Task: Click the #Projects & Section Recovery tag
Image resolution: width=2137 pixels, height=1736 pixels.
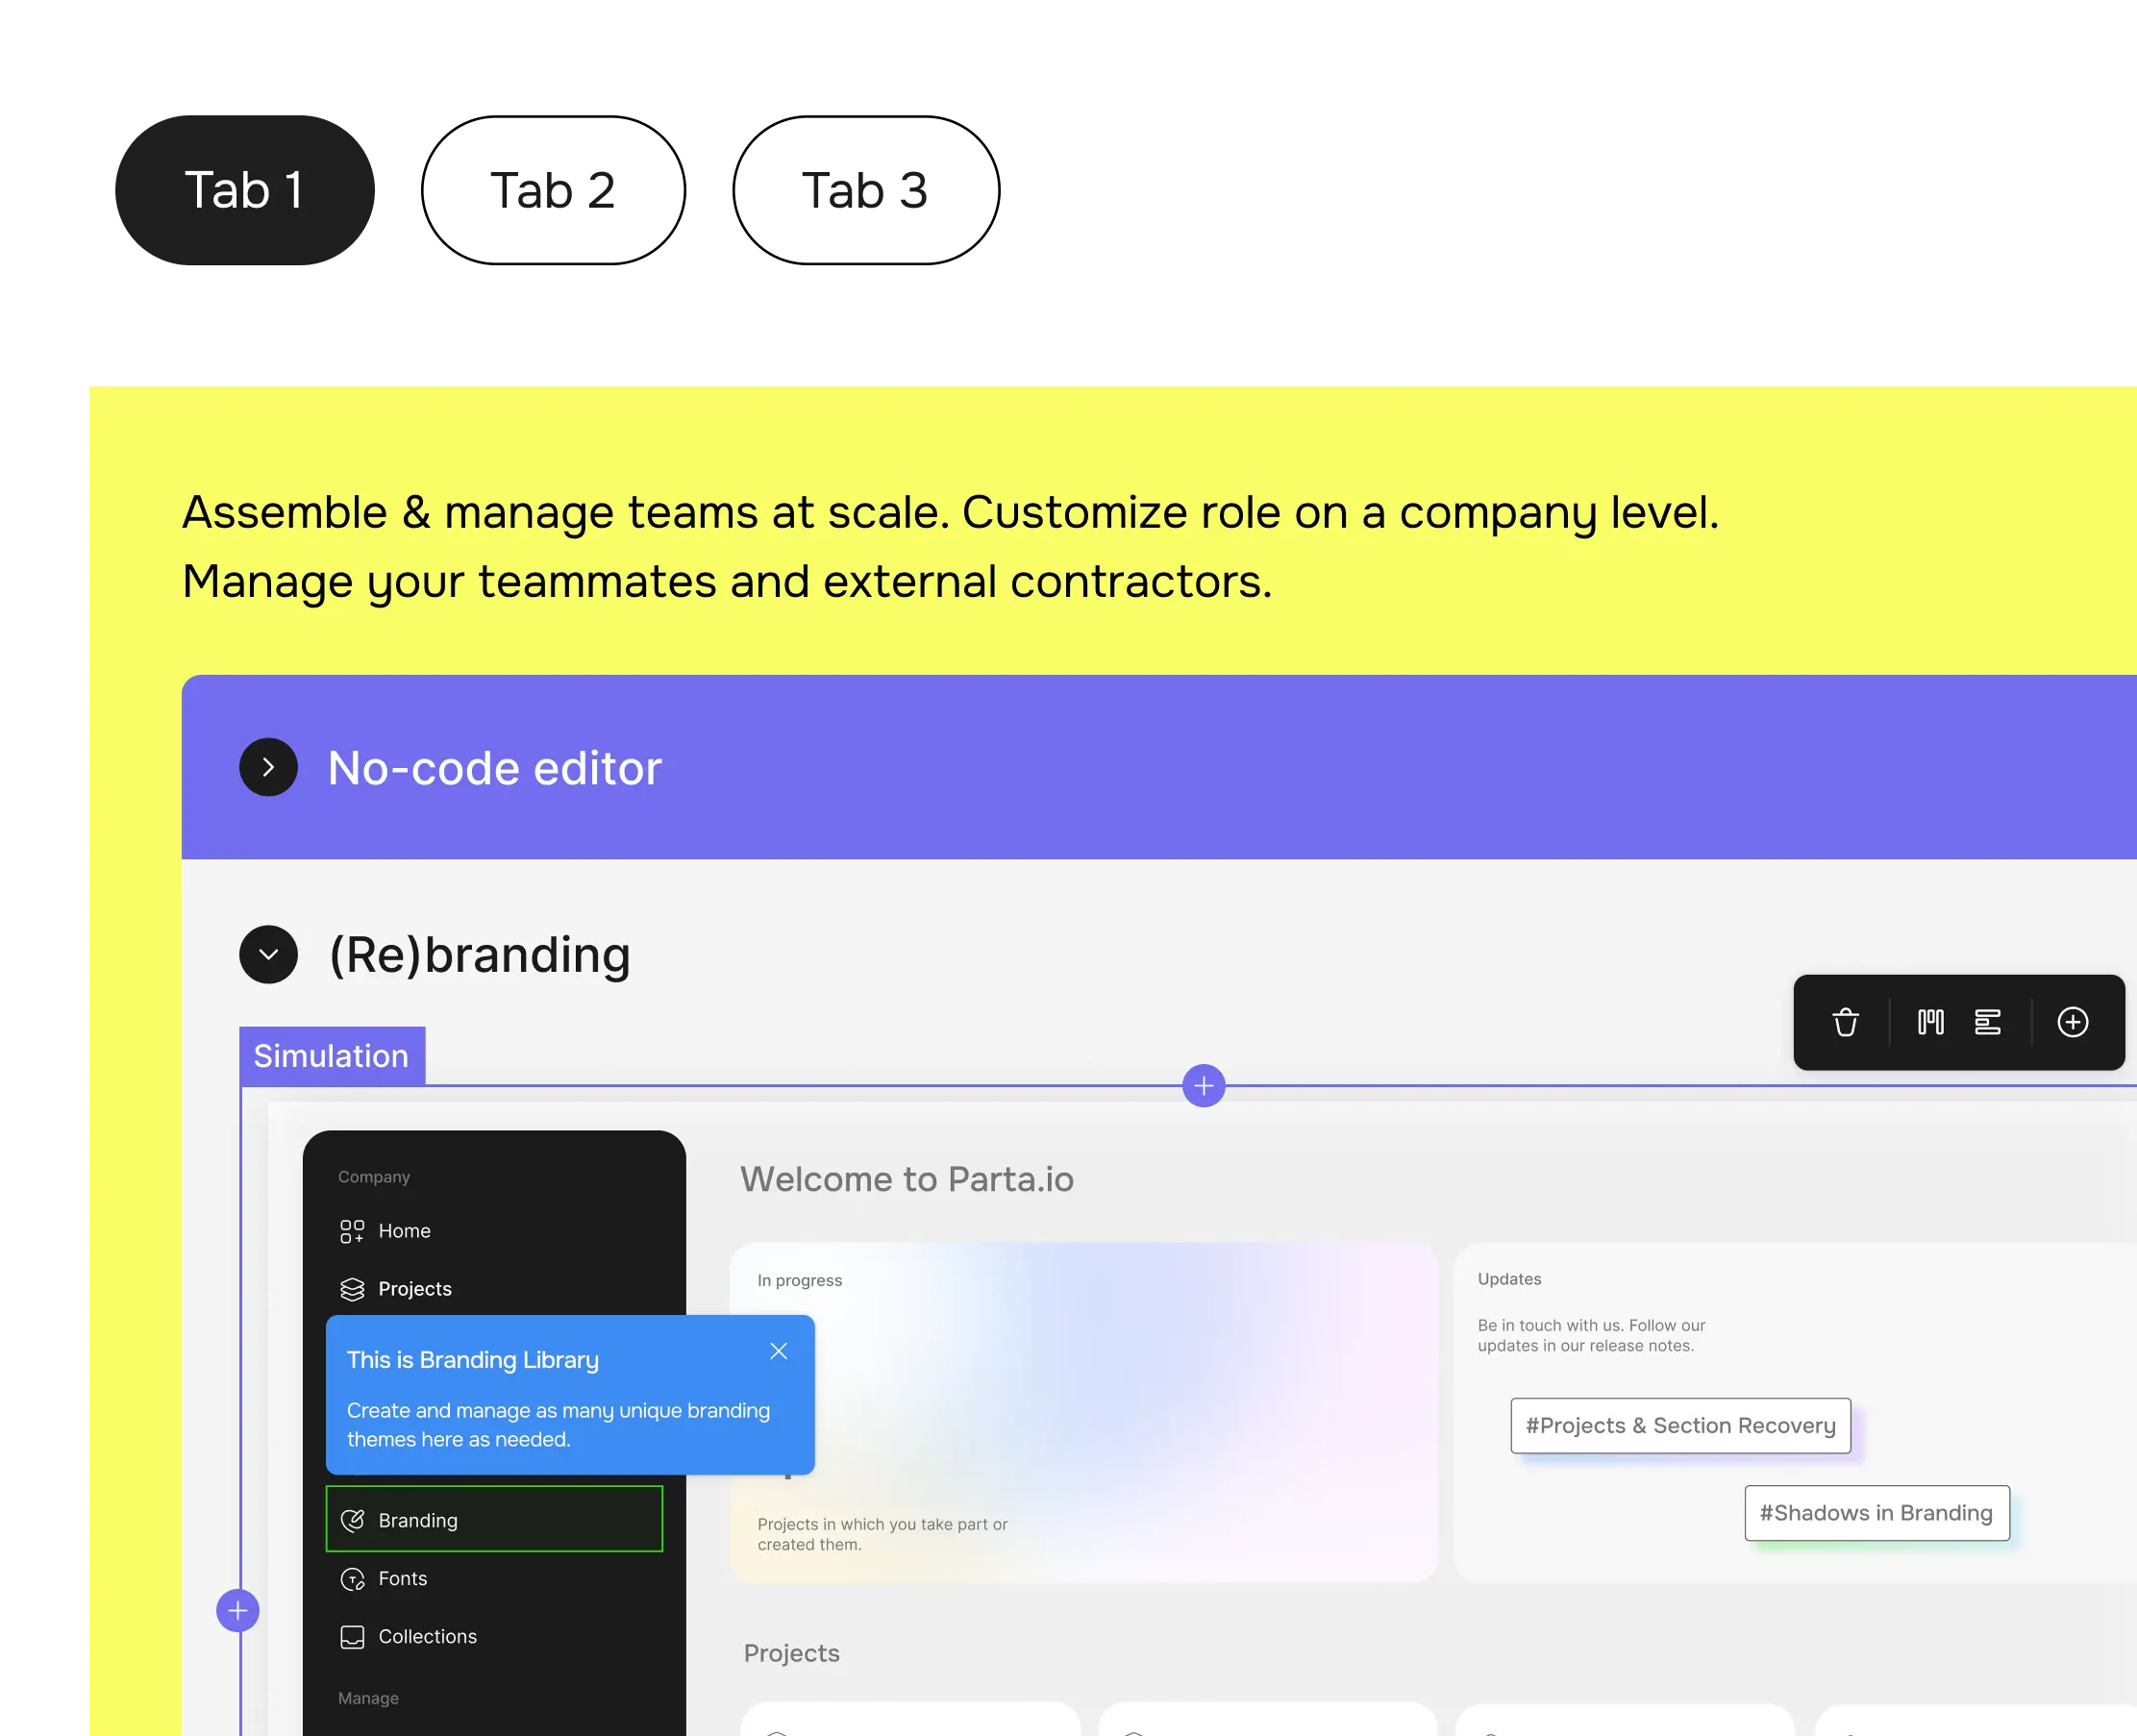Action: coord(1680,1425)
